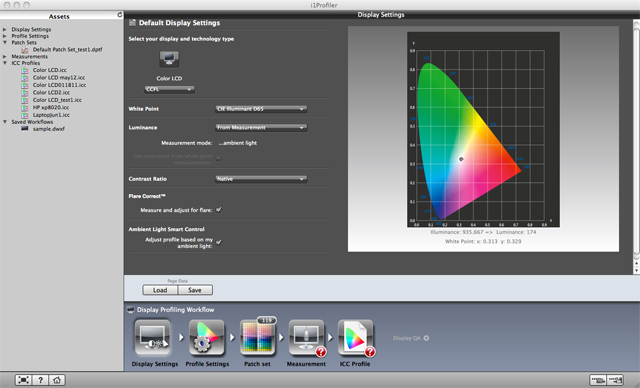Open the ICC Profile workflow step icon
The image size is (640, 388).
pos(356,338)
